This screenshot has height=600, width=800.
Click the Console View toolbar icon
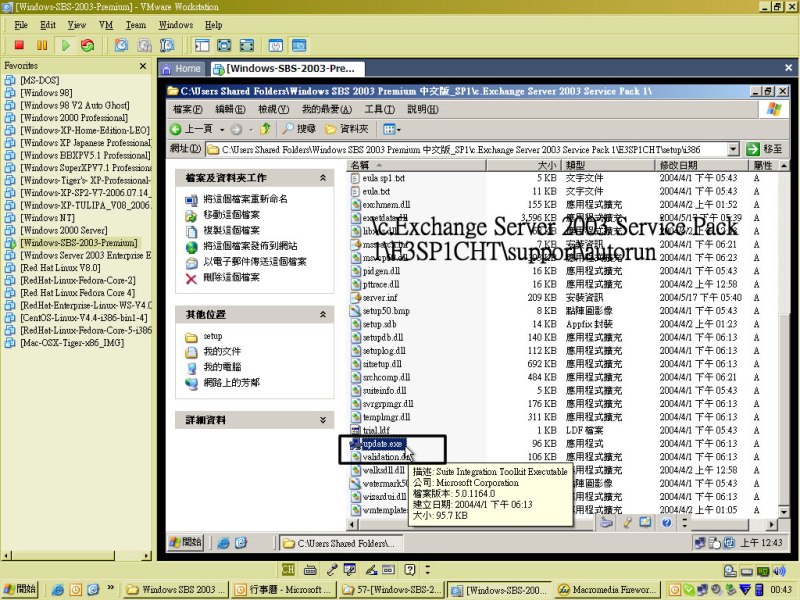click(299, 45)
